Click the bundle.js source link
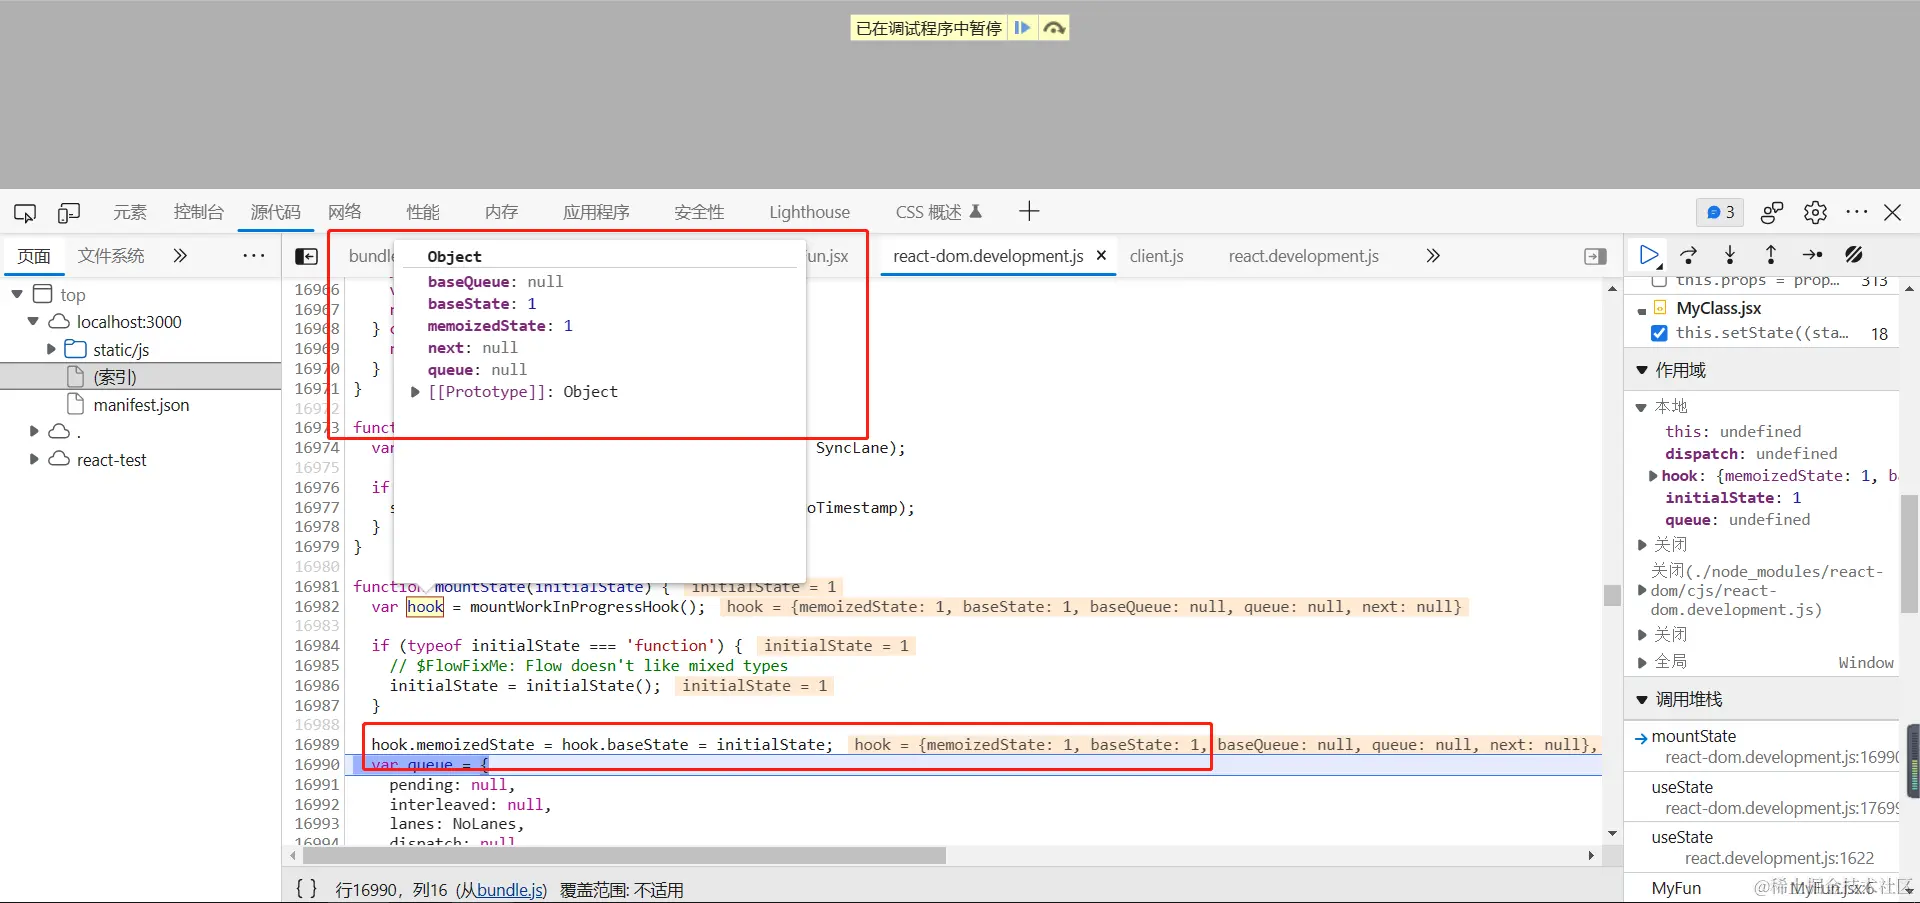 pyautogui.click(x=510, y=890)
